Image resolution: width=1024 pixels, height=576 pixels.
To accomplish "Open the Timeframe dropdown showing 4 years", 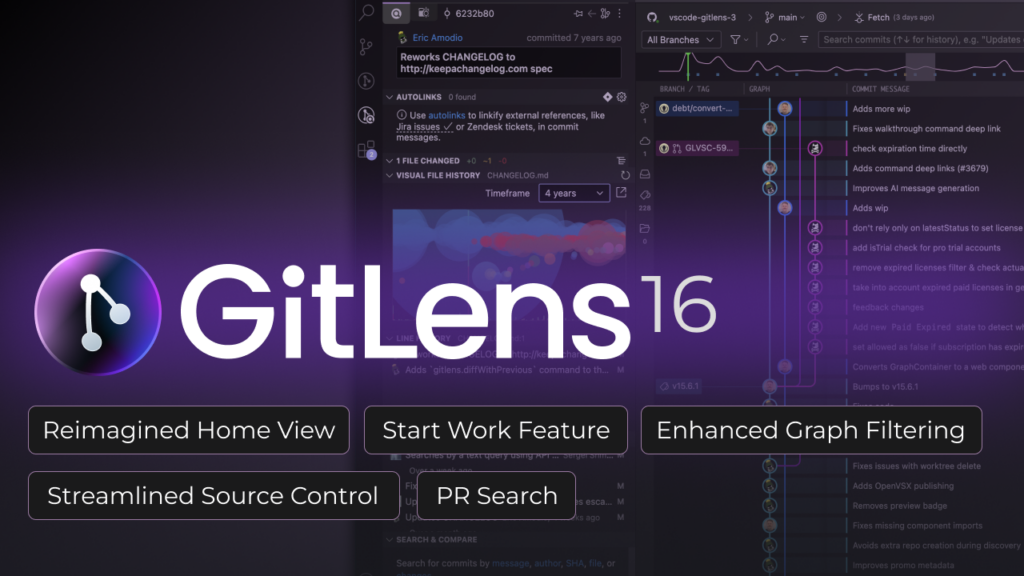I will point(574,193).
